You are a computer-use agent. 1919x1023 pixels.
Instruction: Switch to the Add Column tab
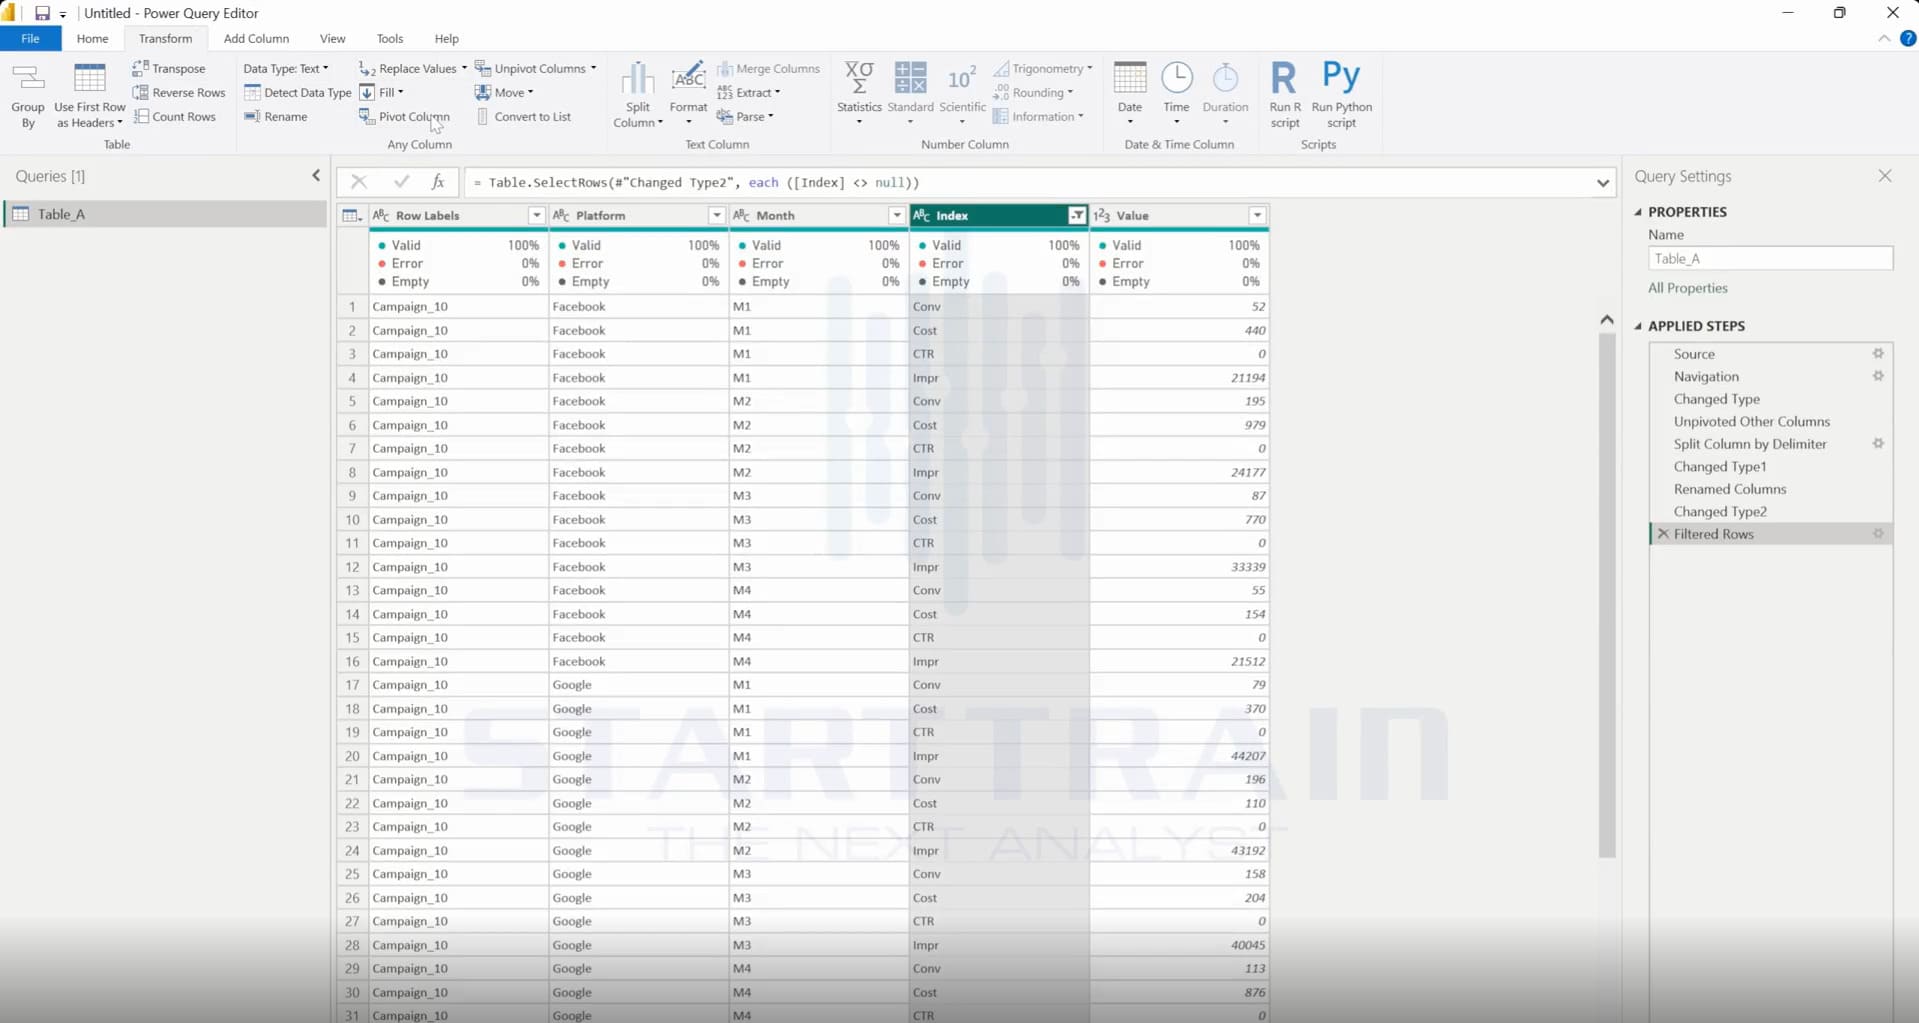256,38
